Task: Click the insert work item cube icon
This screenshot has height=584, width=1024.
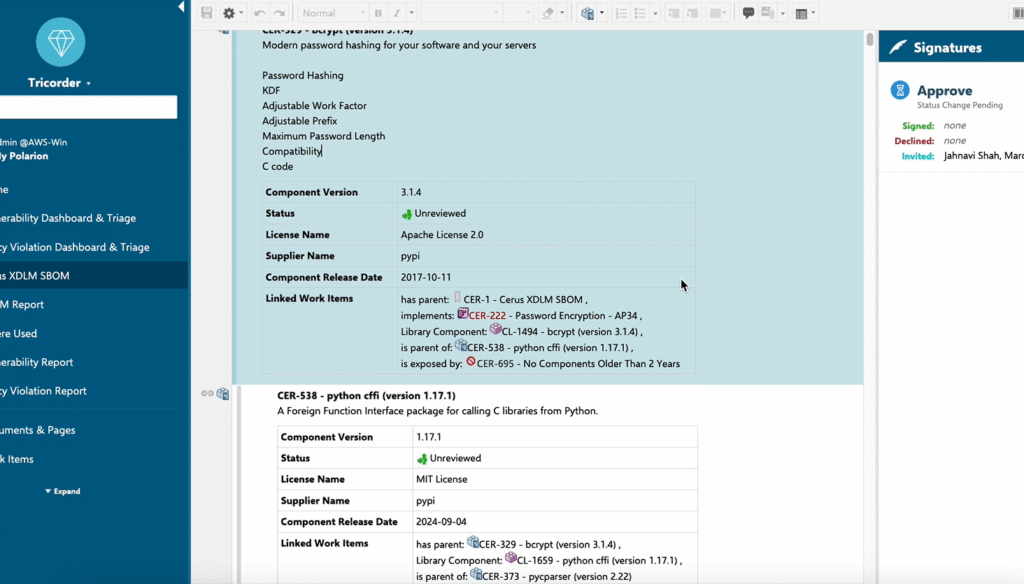Action: coord(588,13)
